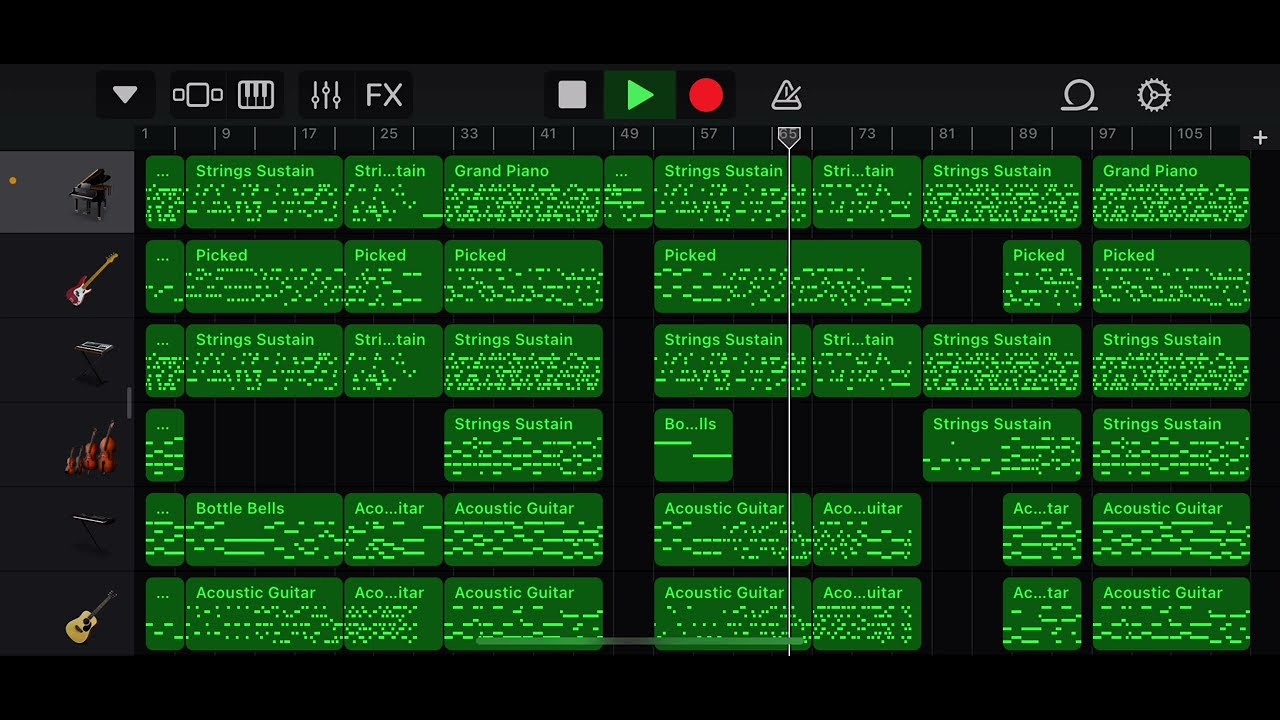Select first Acoustic Guitar region on guitar track
Screen dimensions: 1280x720
[x=264, y=614]
